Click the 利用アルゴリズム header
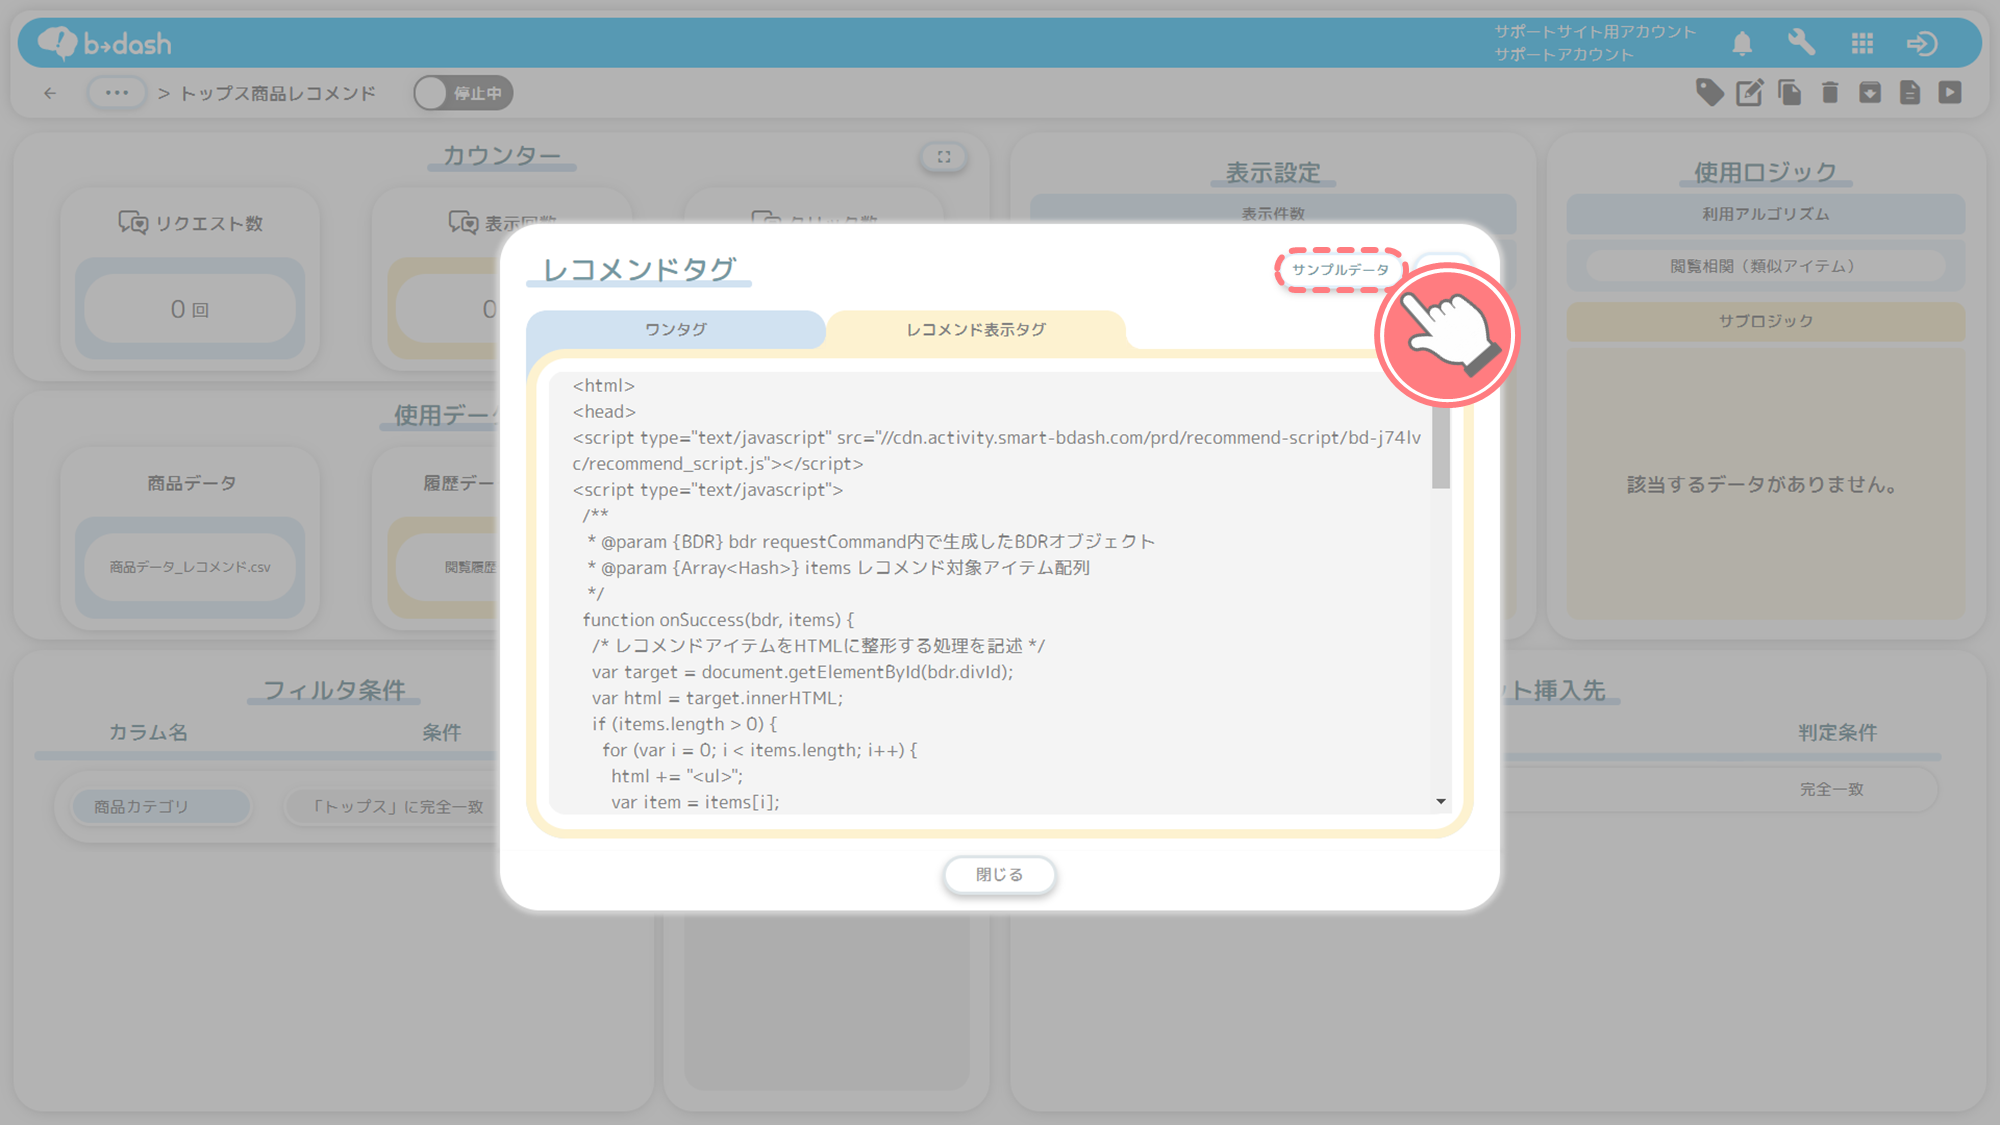 1765,214
